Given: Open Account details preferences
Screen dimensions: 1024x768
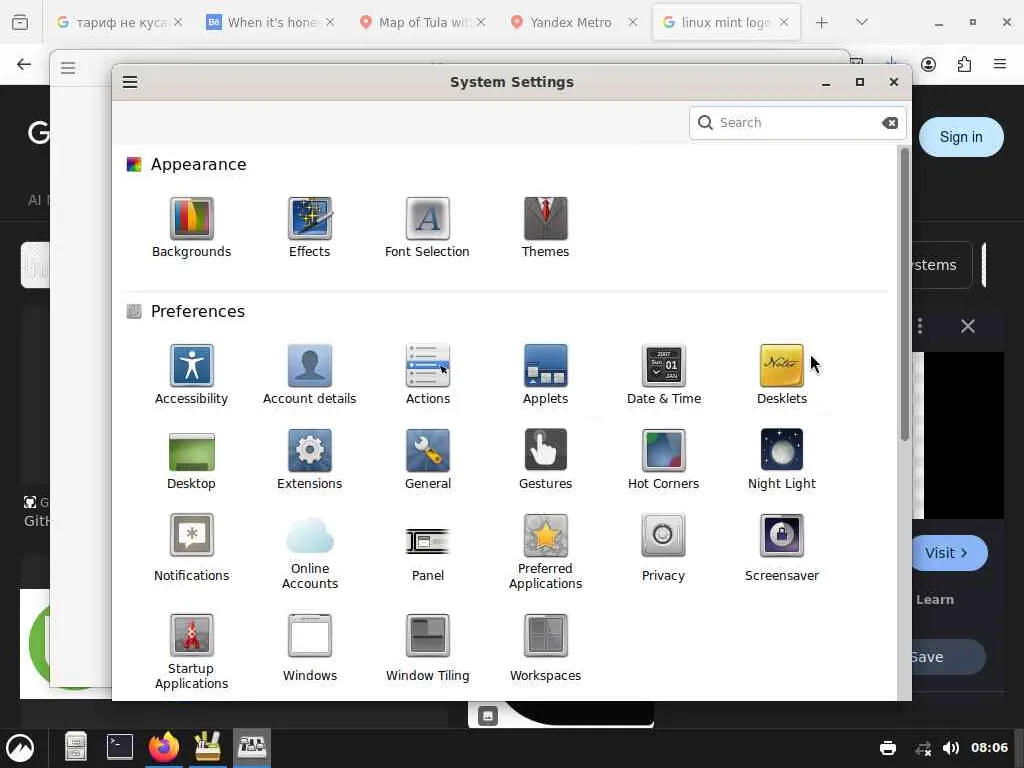Looking at the screenshot, I should tap(310, 374).
